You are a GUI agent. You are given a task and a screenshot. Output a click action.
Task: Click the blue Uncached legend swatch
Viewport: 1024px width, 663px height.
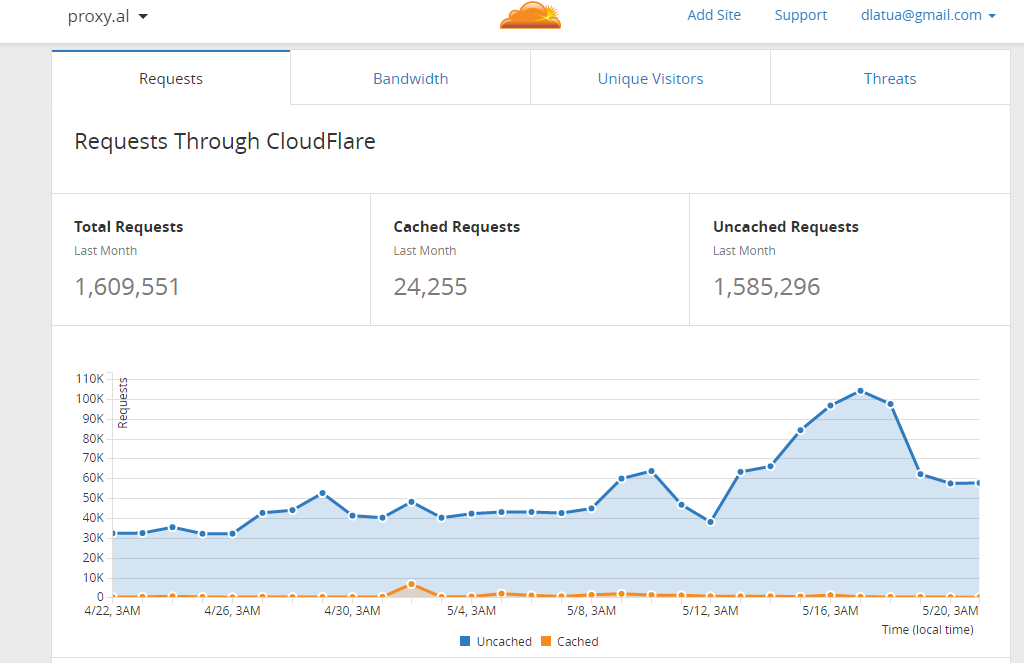click(465, 641)
